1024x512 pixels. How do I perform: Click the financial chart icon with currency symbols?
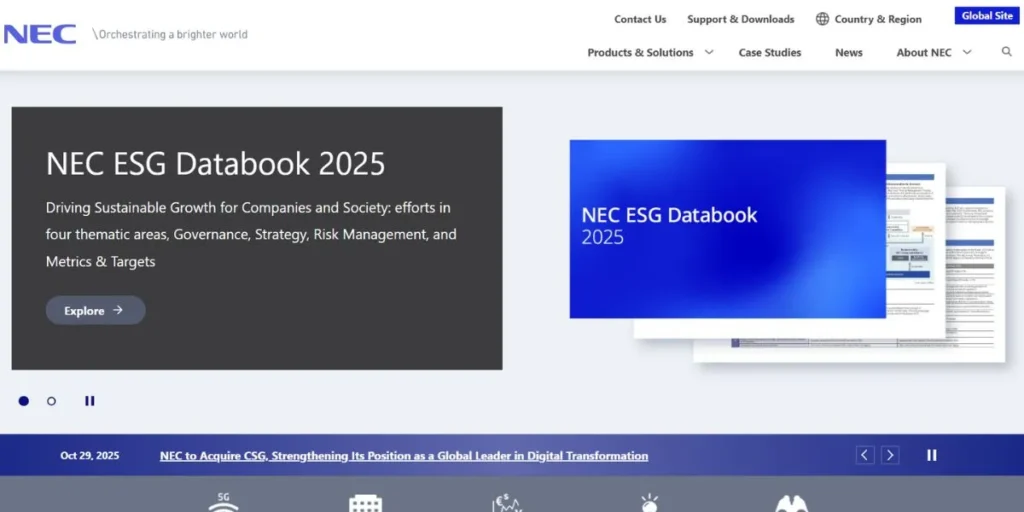tap(507, 503)
